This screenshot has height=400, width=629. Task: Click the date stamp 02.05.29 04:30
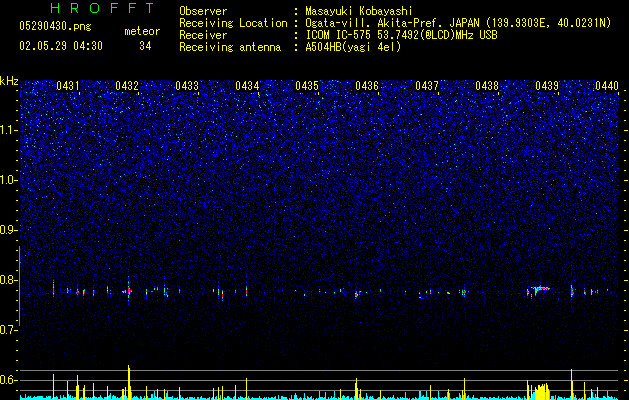[x=61, y=46]
